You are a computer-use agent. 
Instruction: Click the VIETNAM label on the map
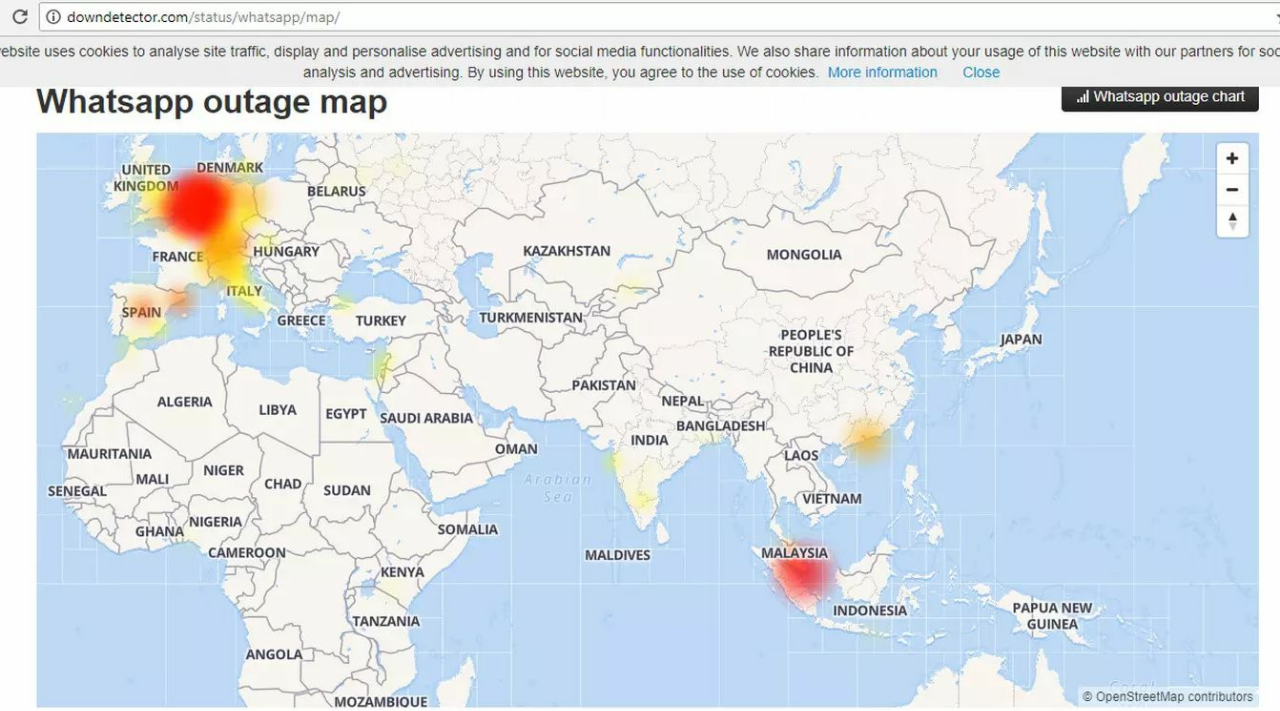pyautogui.click(x=831, y=499)
